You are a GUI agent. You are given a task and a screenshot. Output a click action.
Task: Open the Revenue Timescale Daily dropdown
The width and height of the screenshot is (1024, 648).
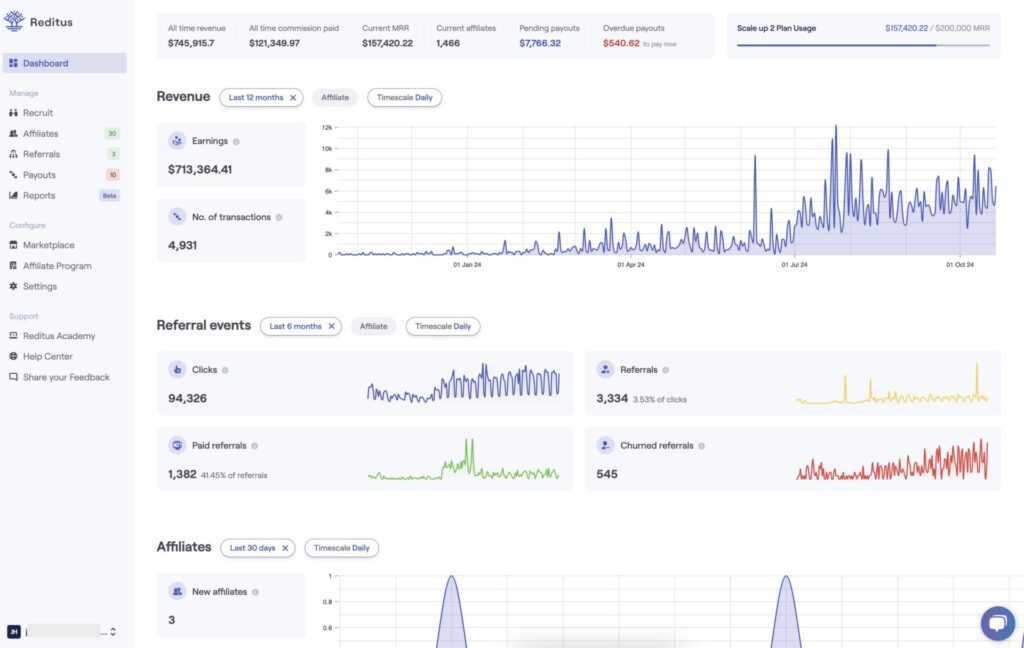[404, 98]
